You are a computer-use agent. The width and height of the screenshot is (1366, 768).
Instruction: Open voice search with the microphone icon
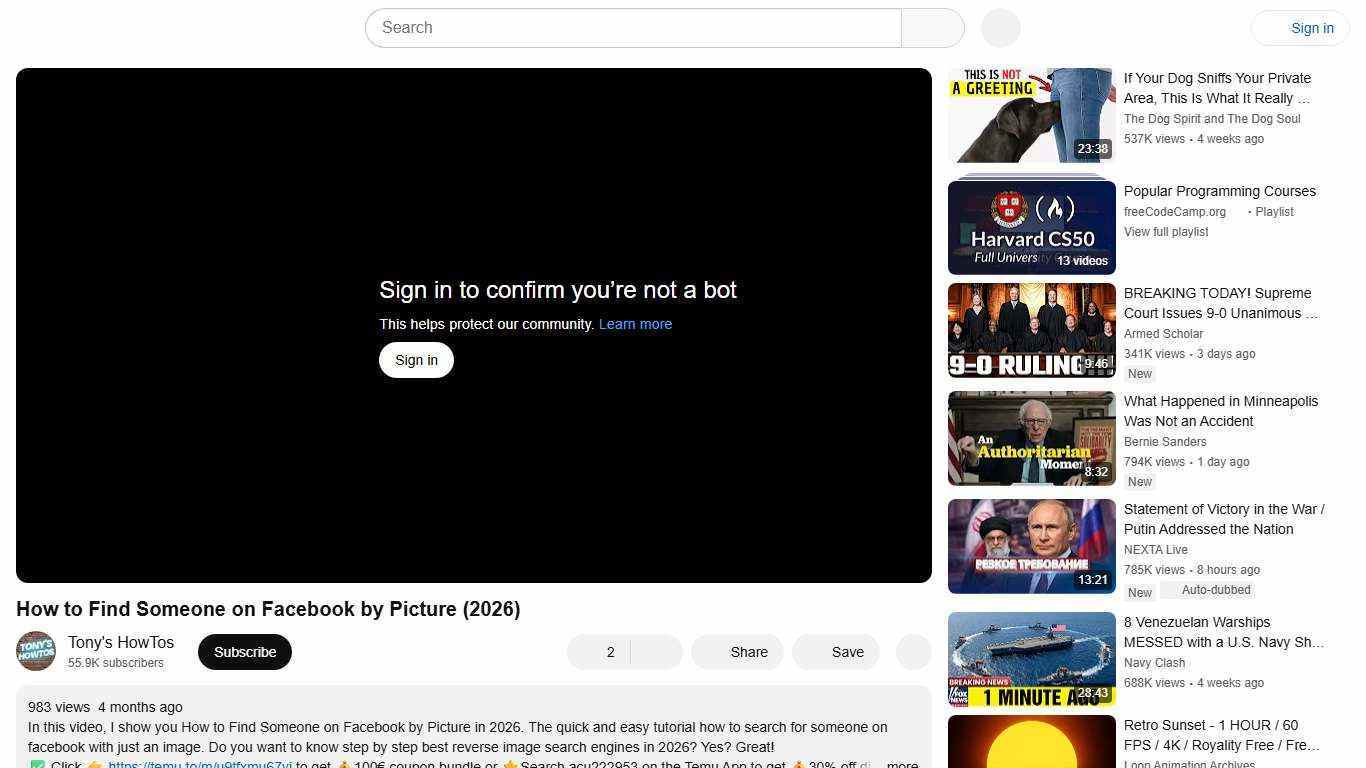point(999,27)
